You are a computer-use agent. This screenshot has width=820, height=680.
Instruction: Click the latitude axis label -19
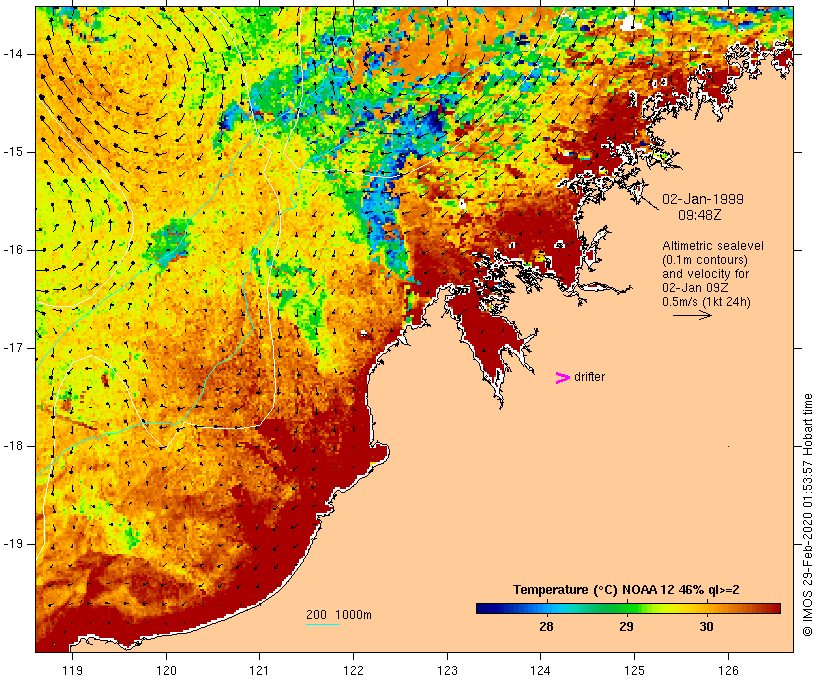[x=13, y=544]
